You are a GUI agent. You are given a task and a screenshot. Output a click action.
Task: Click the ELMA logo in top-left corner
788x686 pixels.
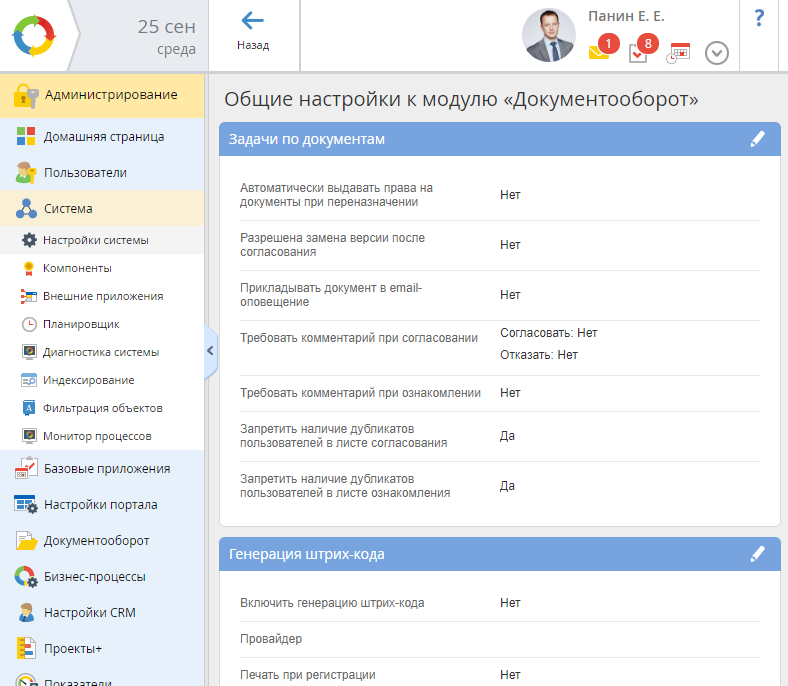click(x=35, y=36)
